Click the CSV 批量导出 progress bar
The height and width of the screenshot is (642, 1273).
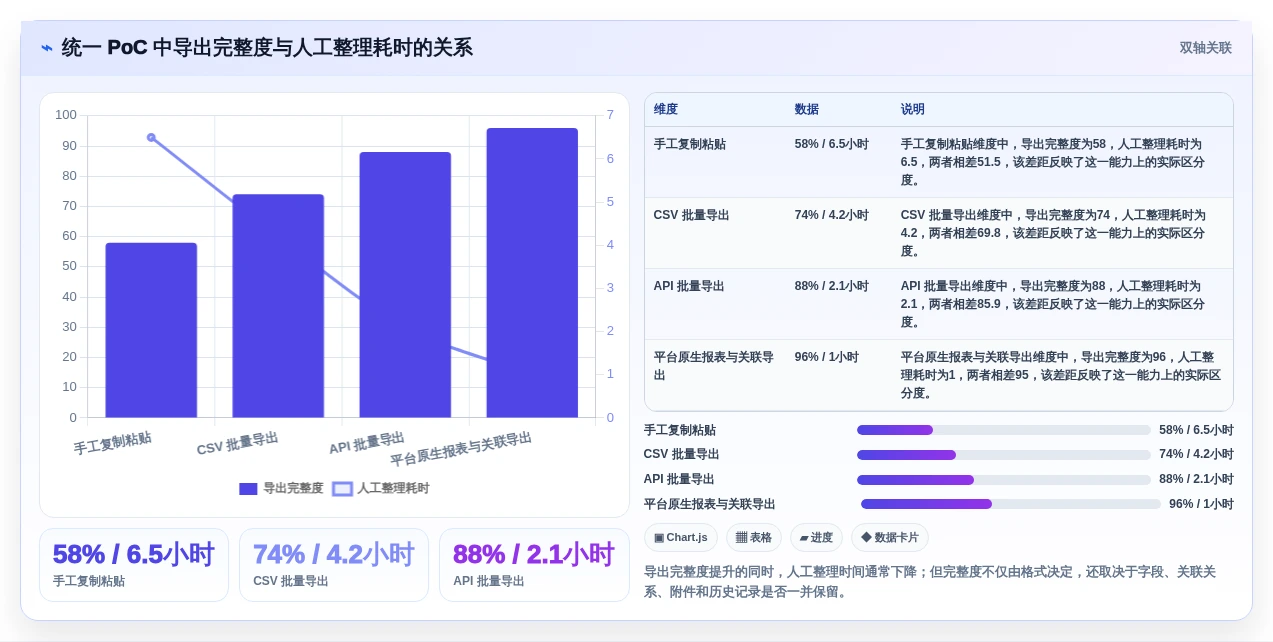pyautogui.click(x=1003, y=455)
